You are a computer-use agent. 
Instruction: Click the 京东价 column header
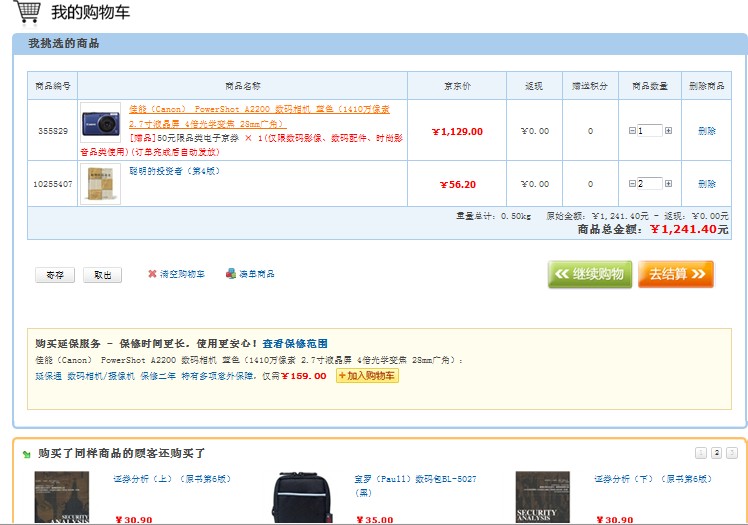tap(457, 86)
